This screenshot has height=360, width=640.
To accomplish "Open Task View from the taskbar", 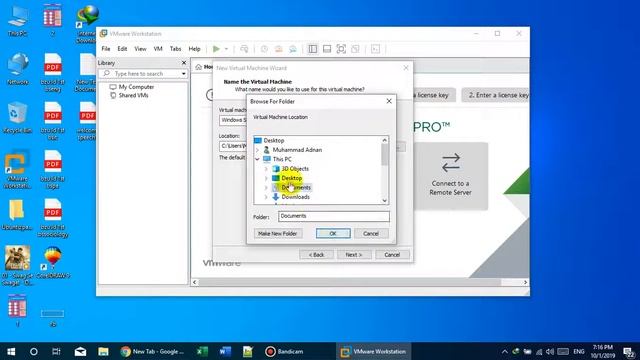I will click(56, 351).
